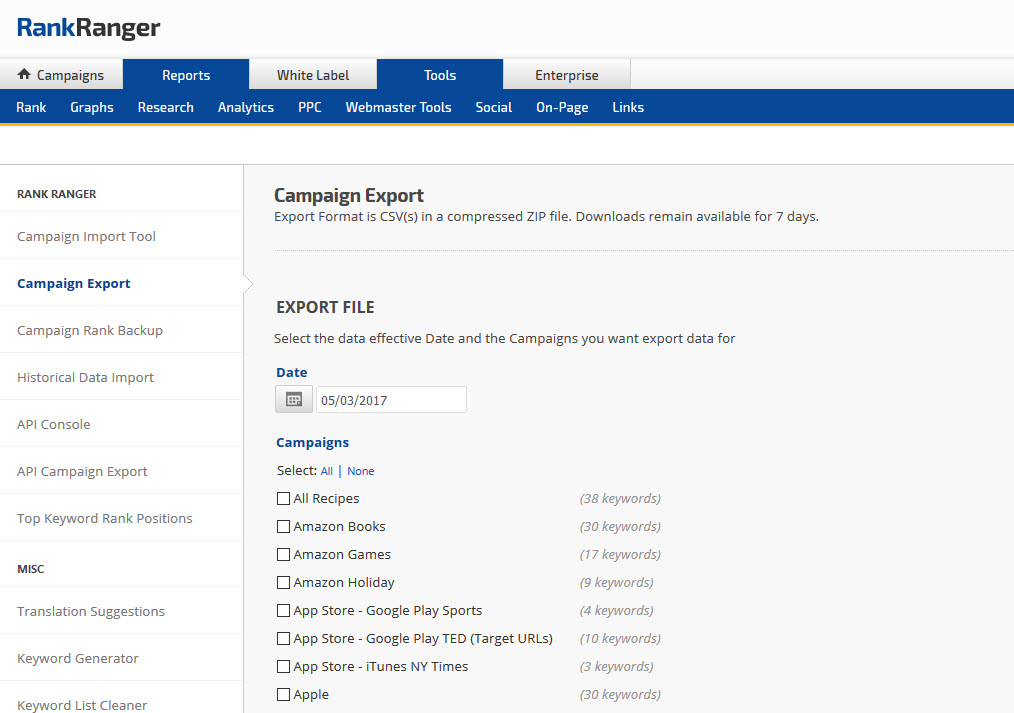Click the Select None campaigns link

pyautogui.click(x=361, y=471)
